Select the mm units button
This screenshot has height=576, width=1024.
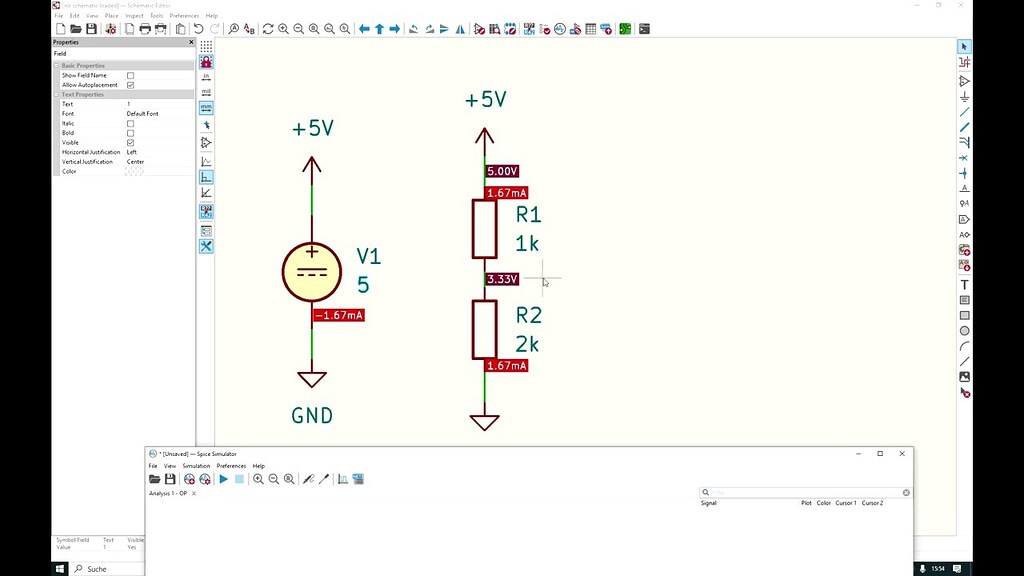pyautogui.click(x=206, y=107)
